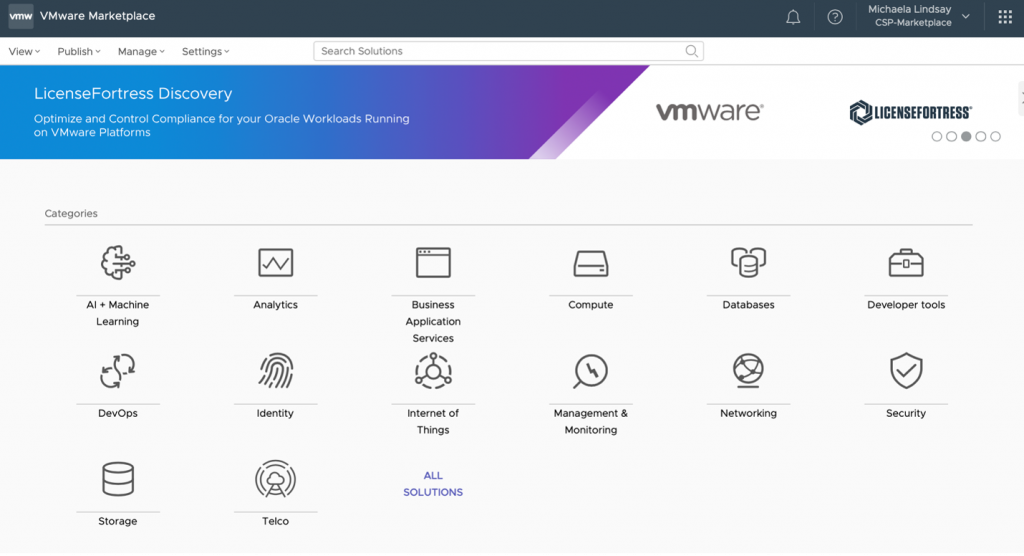Click the Management & Monitoring label

591,421
